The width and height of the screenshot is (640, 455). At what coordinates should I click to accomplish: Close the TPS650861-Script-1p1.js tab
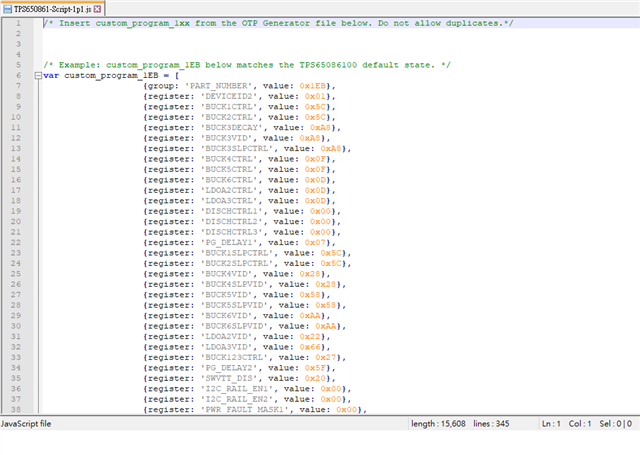(x=98, y=9)
